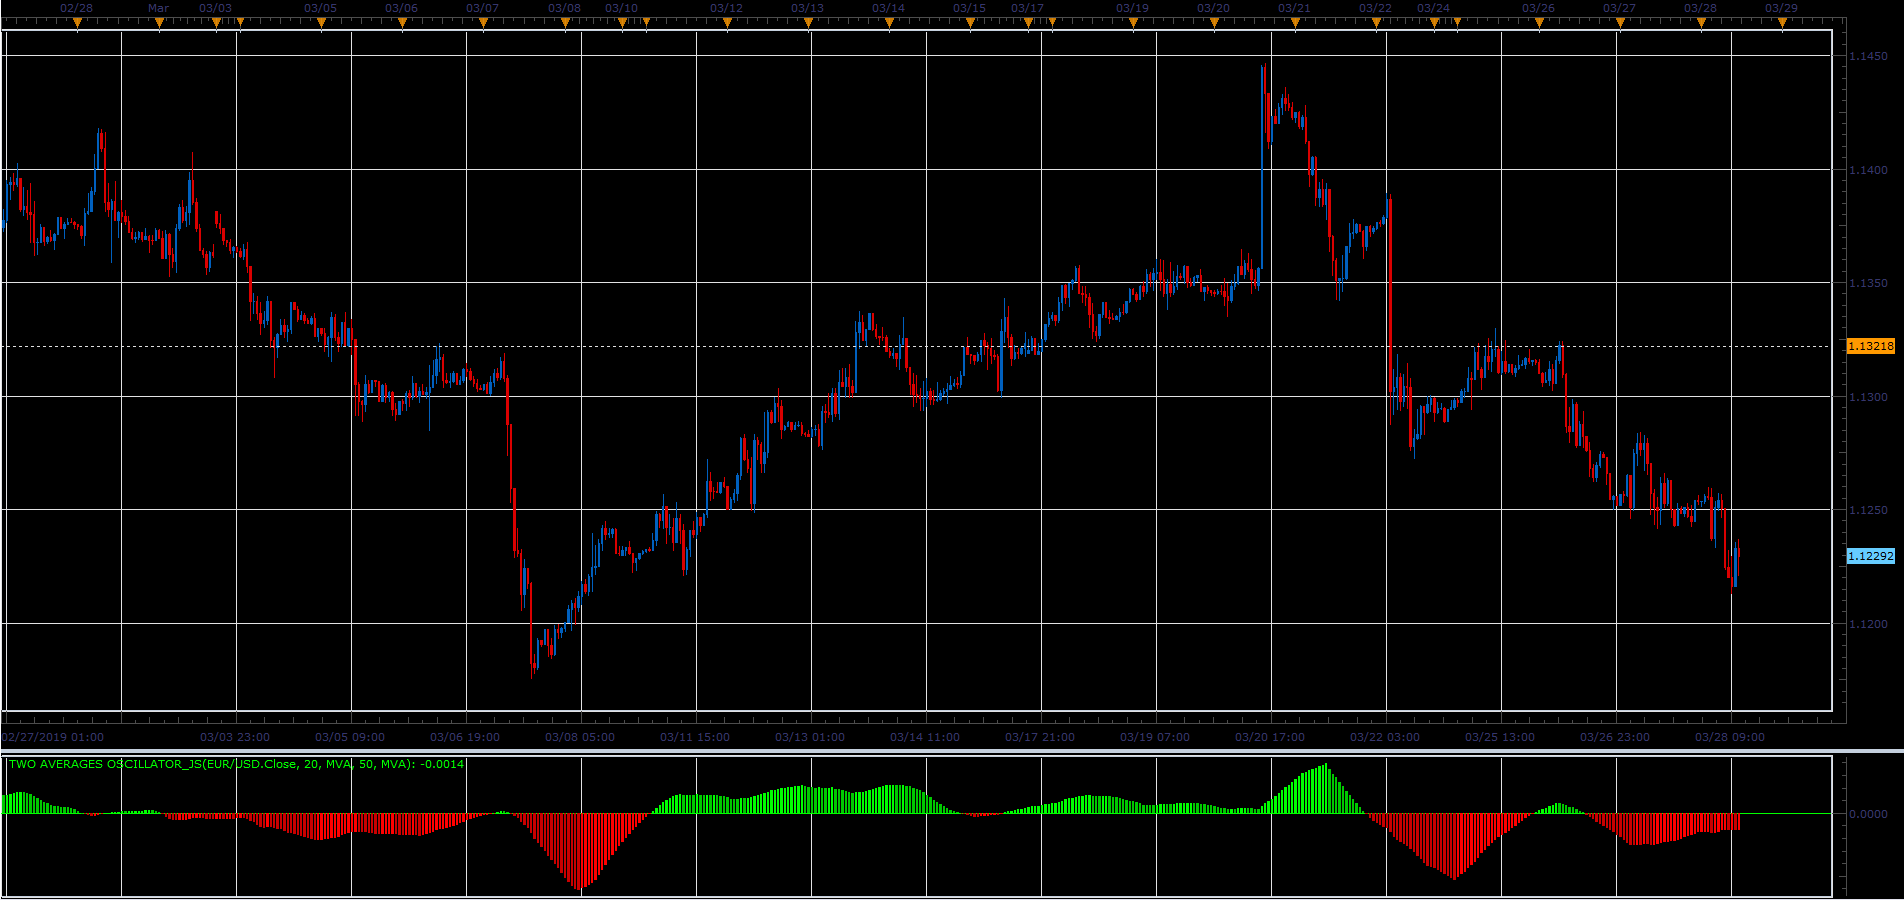Click the orange day marker under 03/24
1904x900 pixels.
pyautogui.click(x=1434, y=23)
